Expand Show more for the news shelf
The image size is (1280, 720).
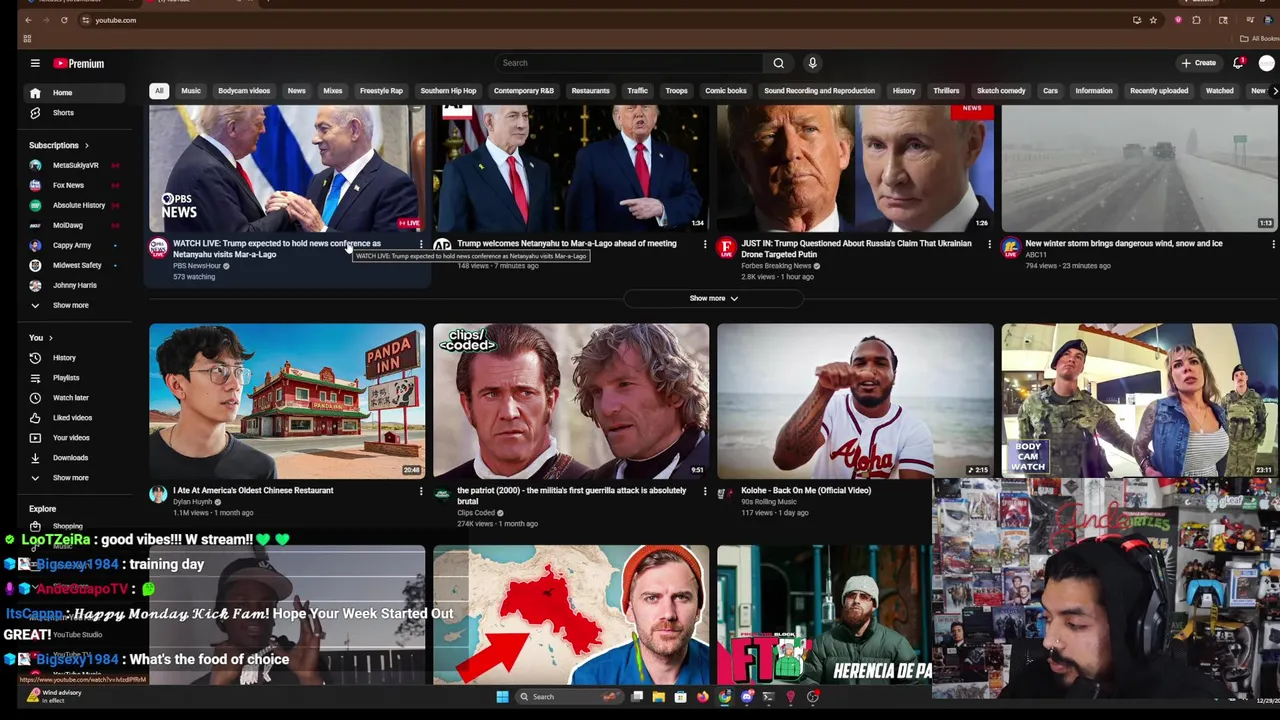point(713,298)
